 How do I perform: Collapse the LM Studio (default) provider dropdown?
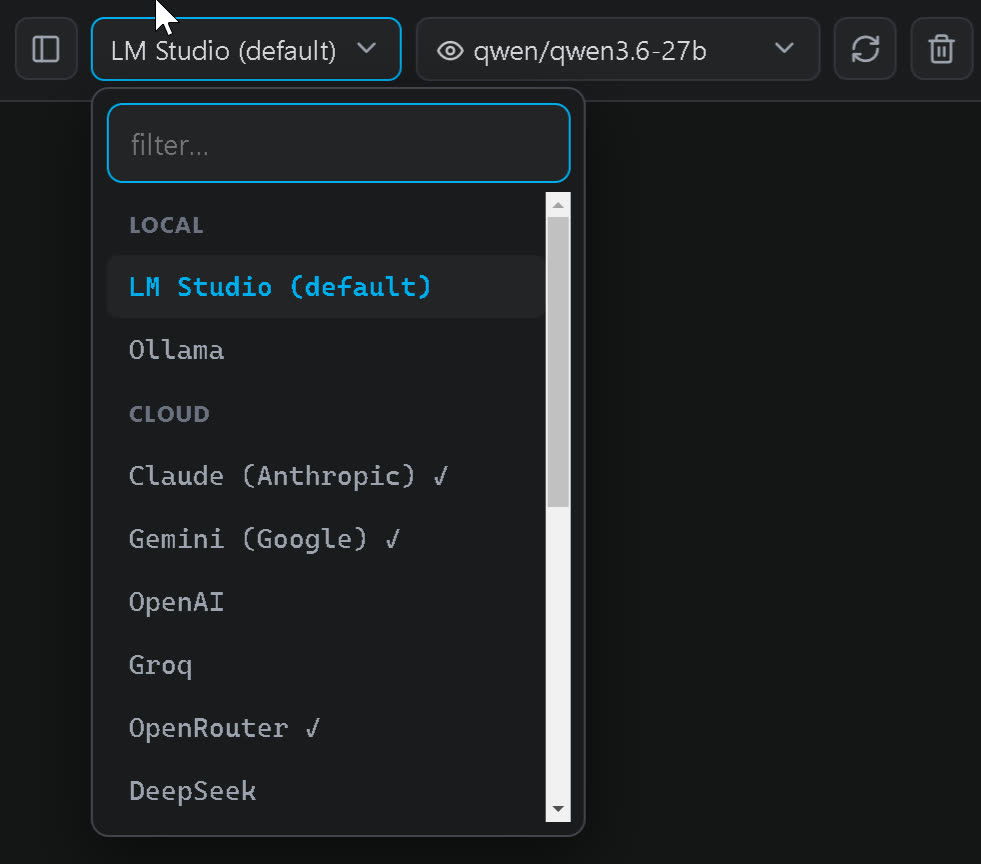246,49
